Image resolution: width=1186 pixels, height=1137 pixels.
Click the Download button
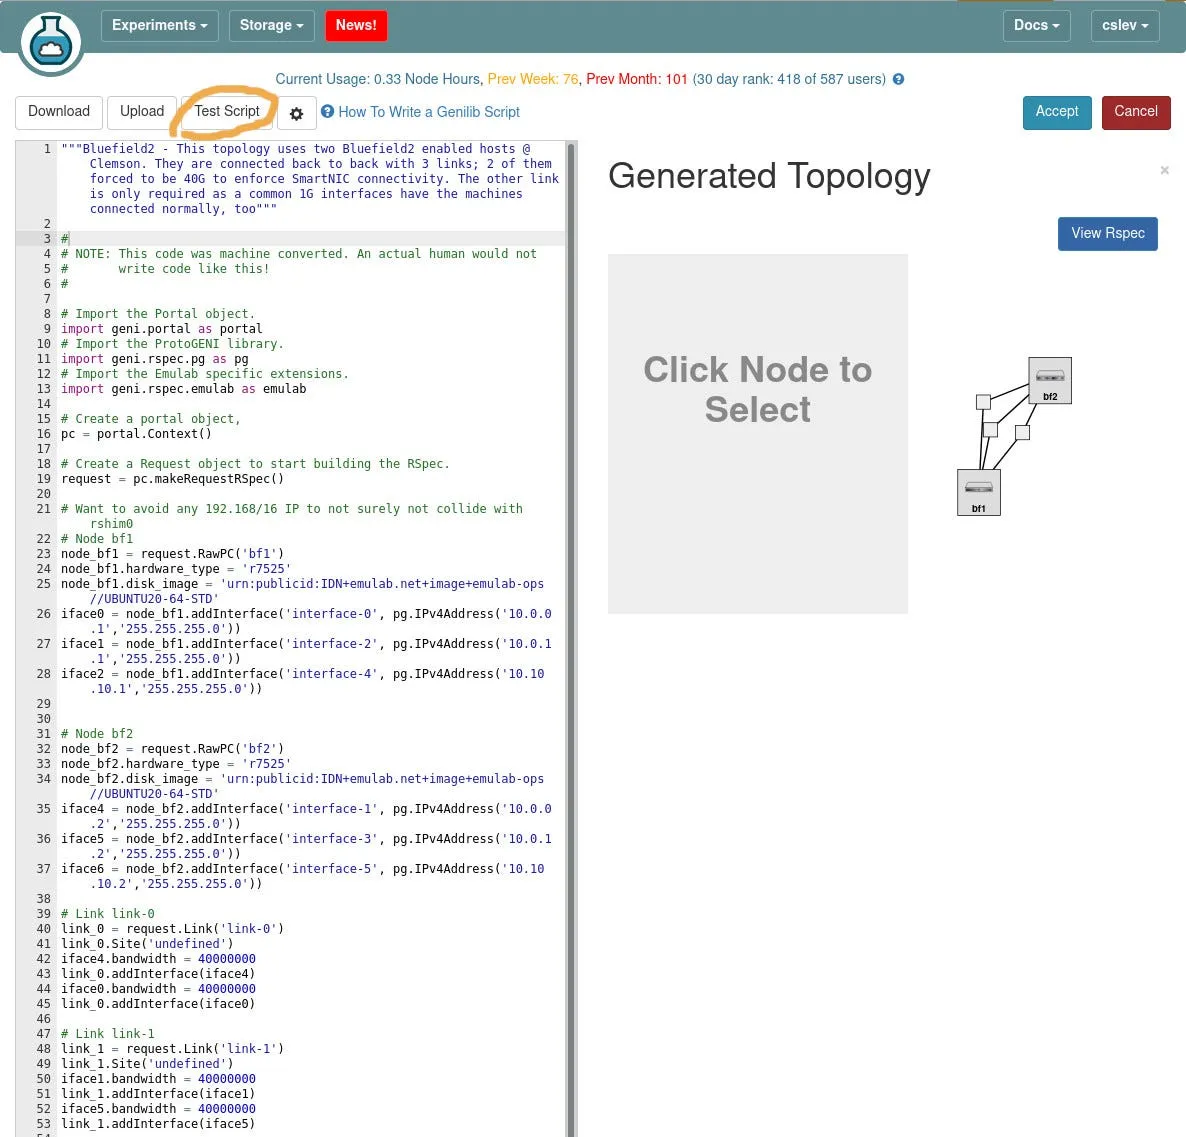pyautogui.click(x=59, y=112)
